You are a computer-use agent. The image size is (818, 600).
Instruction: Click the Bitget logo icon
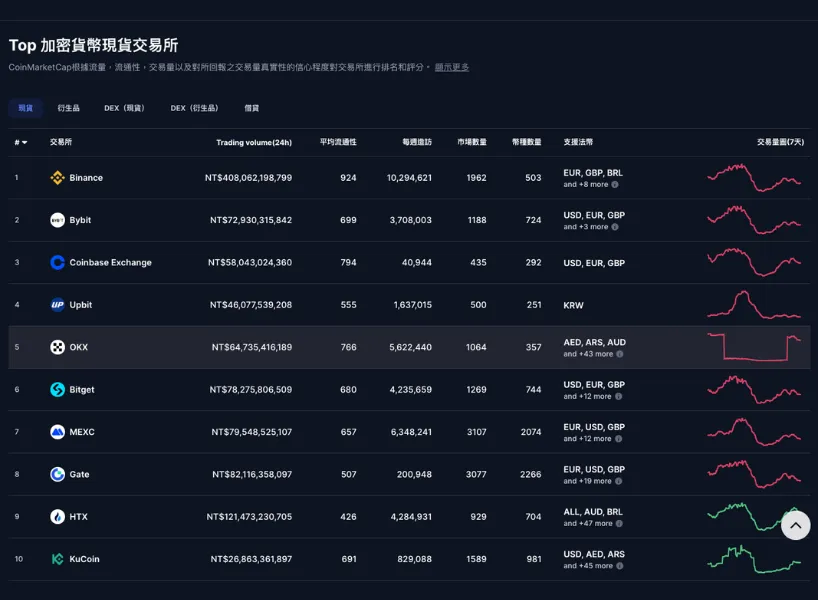click(57, 389)
